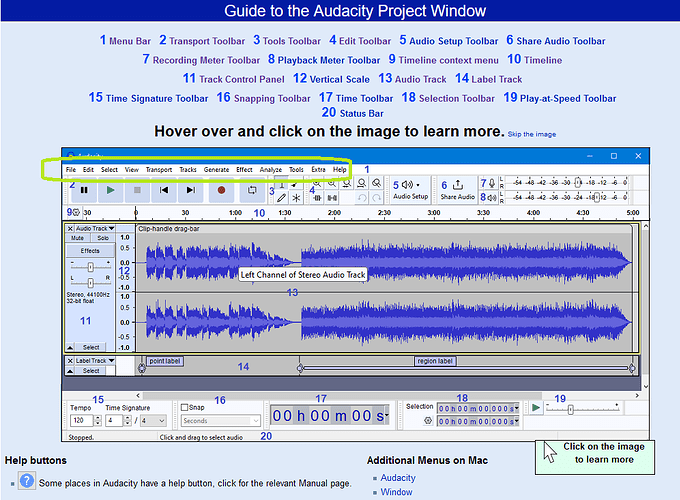
Task: Toggle the Solo button on Audio Track
Action: click(103, 238)
